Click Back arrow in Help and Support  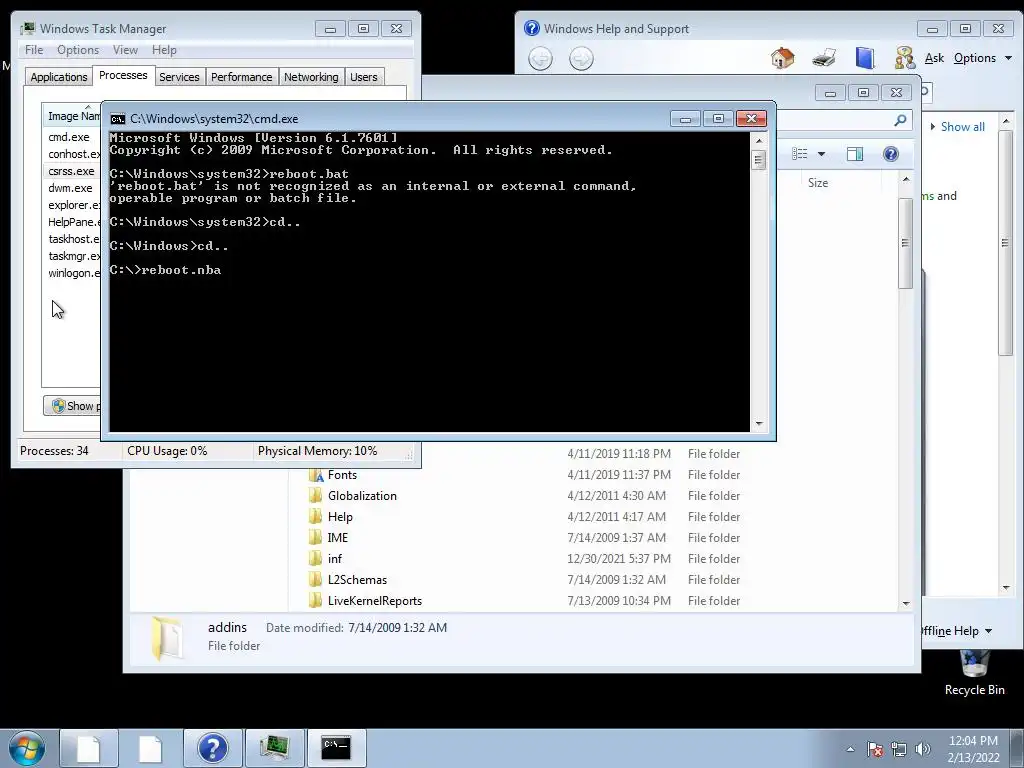click(x=540, y=59)
